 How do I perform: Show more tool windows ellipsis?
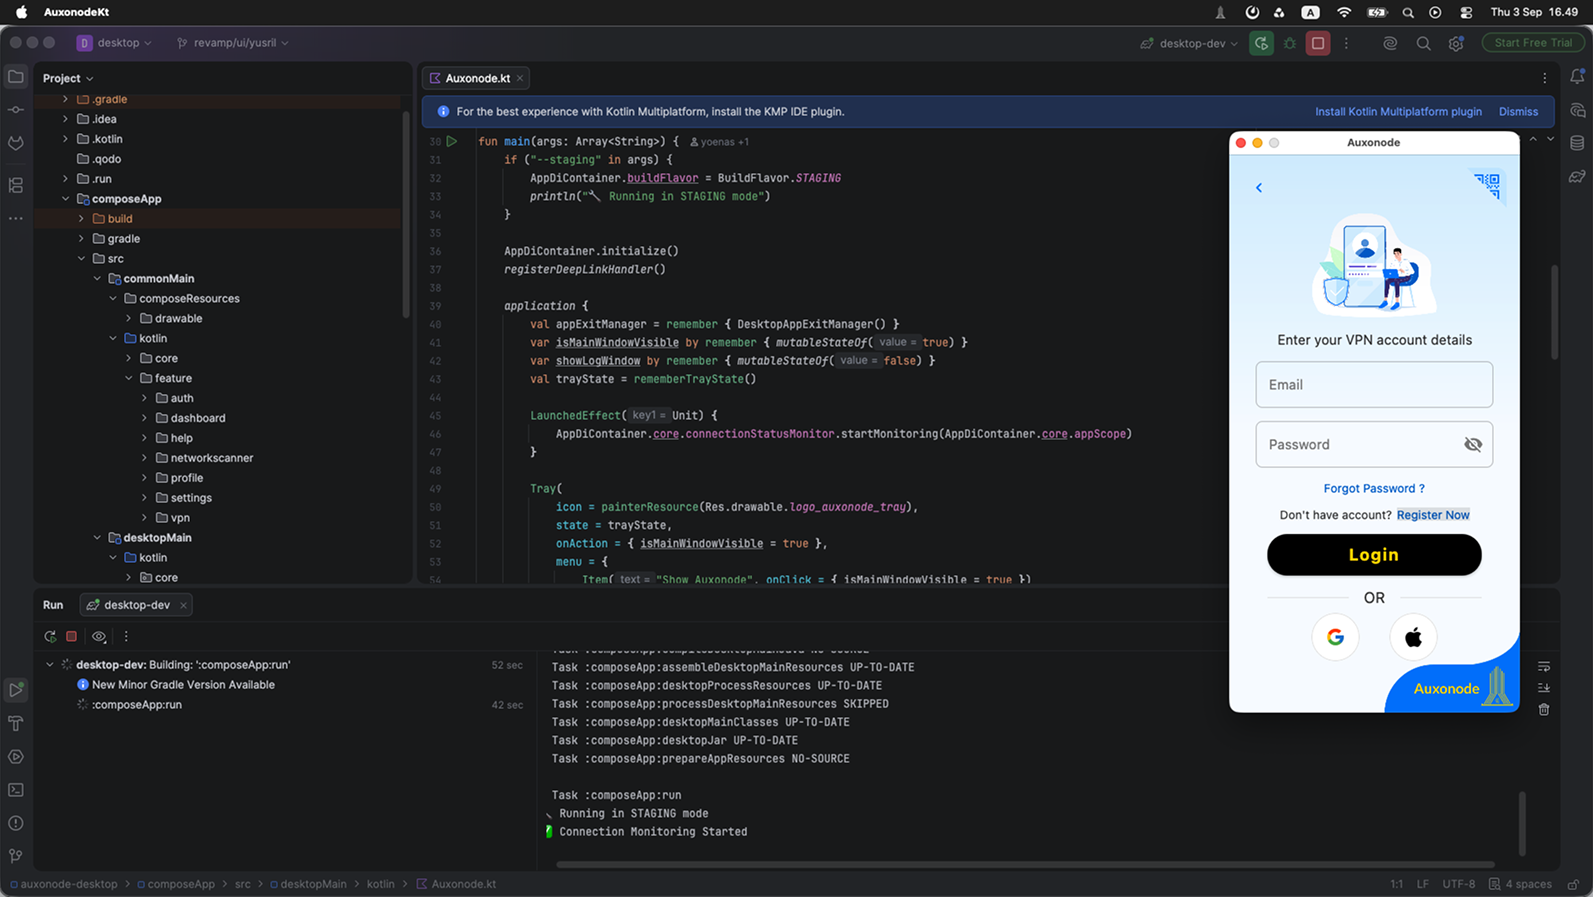click(x=16, y=218)
